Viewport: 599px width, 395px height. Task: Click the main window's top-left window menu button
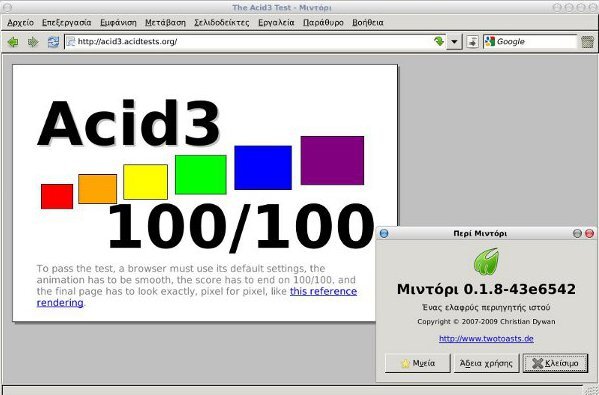click(8, 7)
